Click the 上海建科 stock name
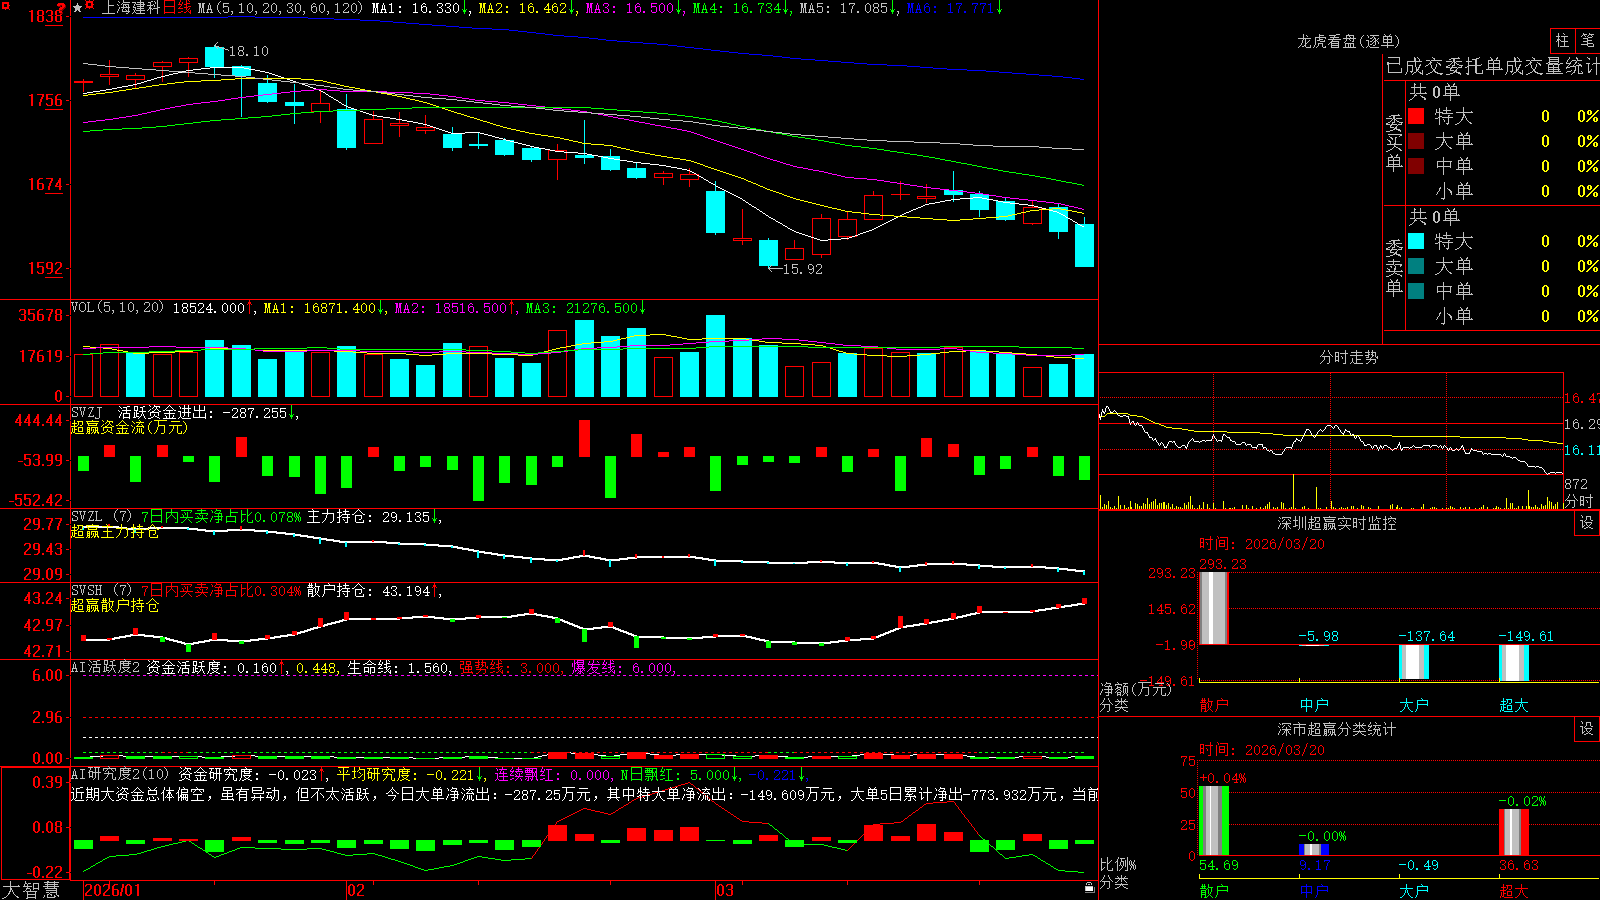This screenshot has width=1600, height=900. [x=131, y=8]
